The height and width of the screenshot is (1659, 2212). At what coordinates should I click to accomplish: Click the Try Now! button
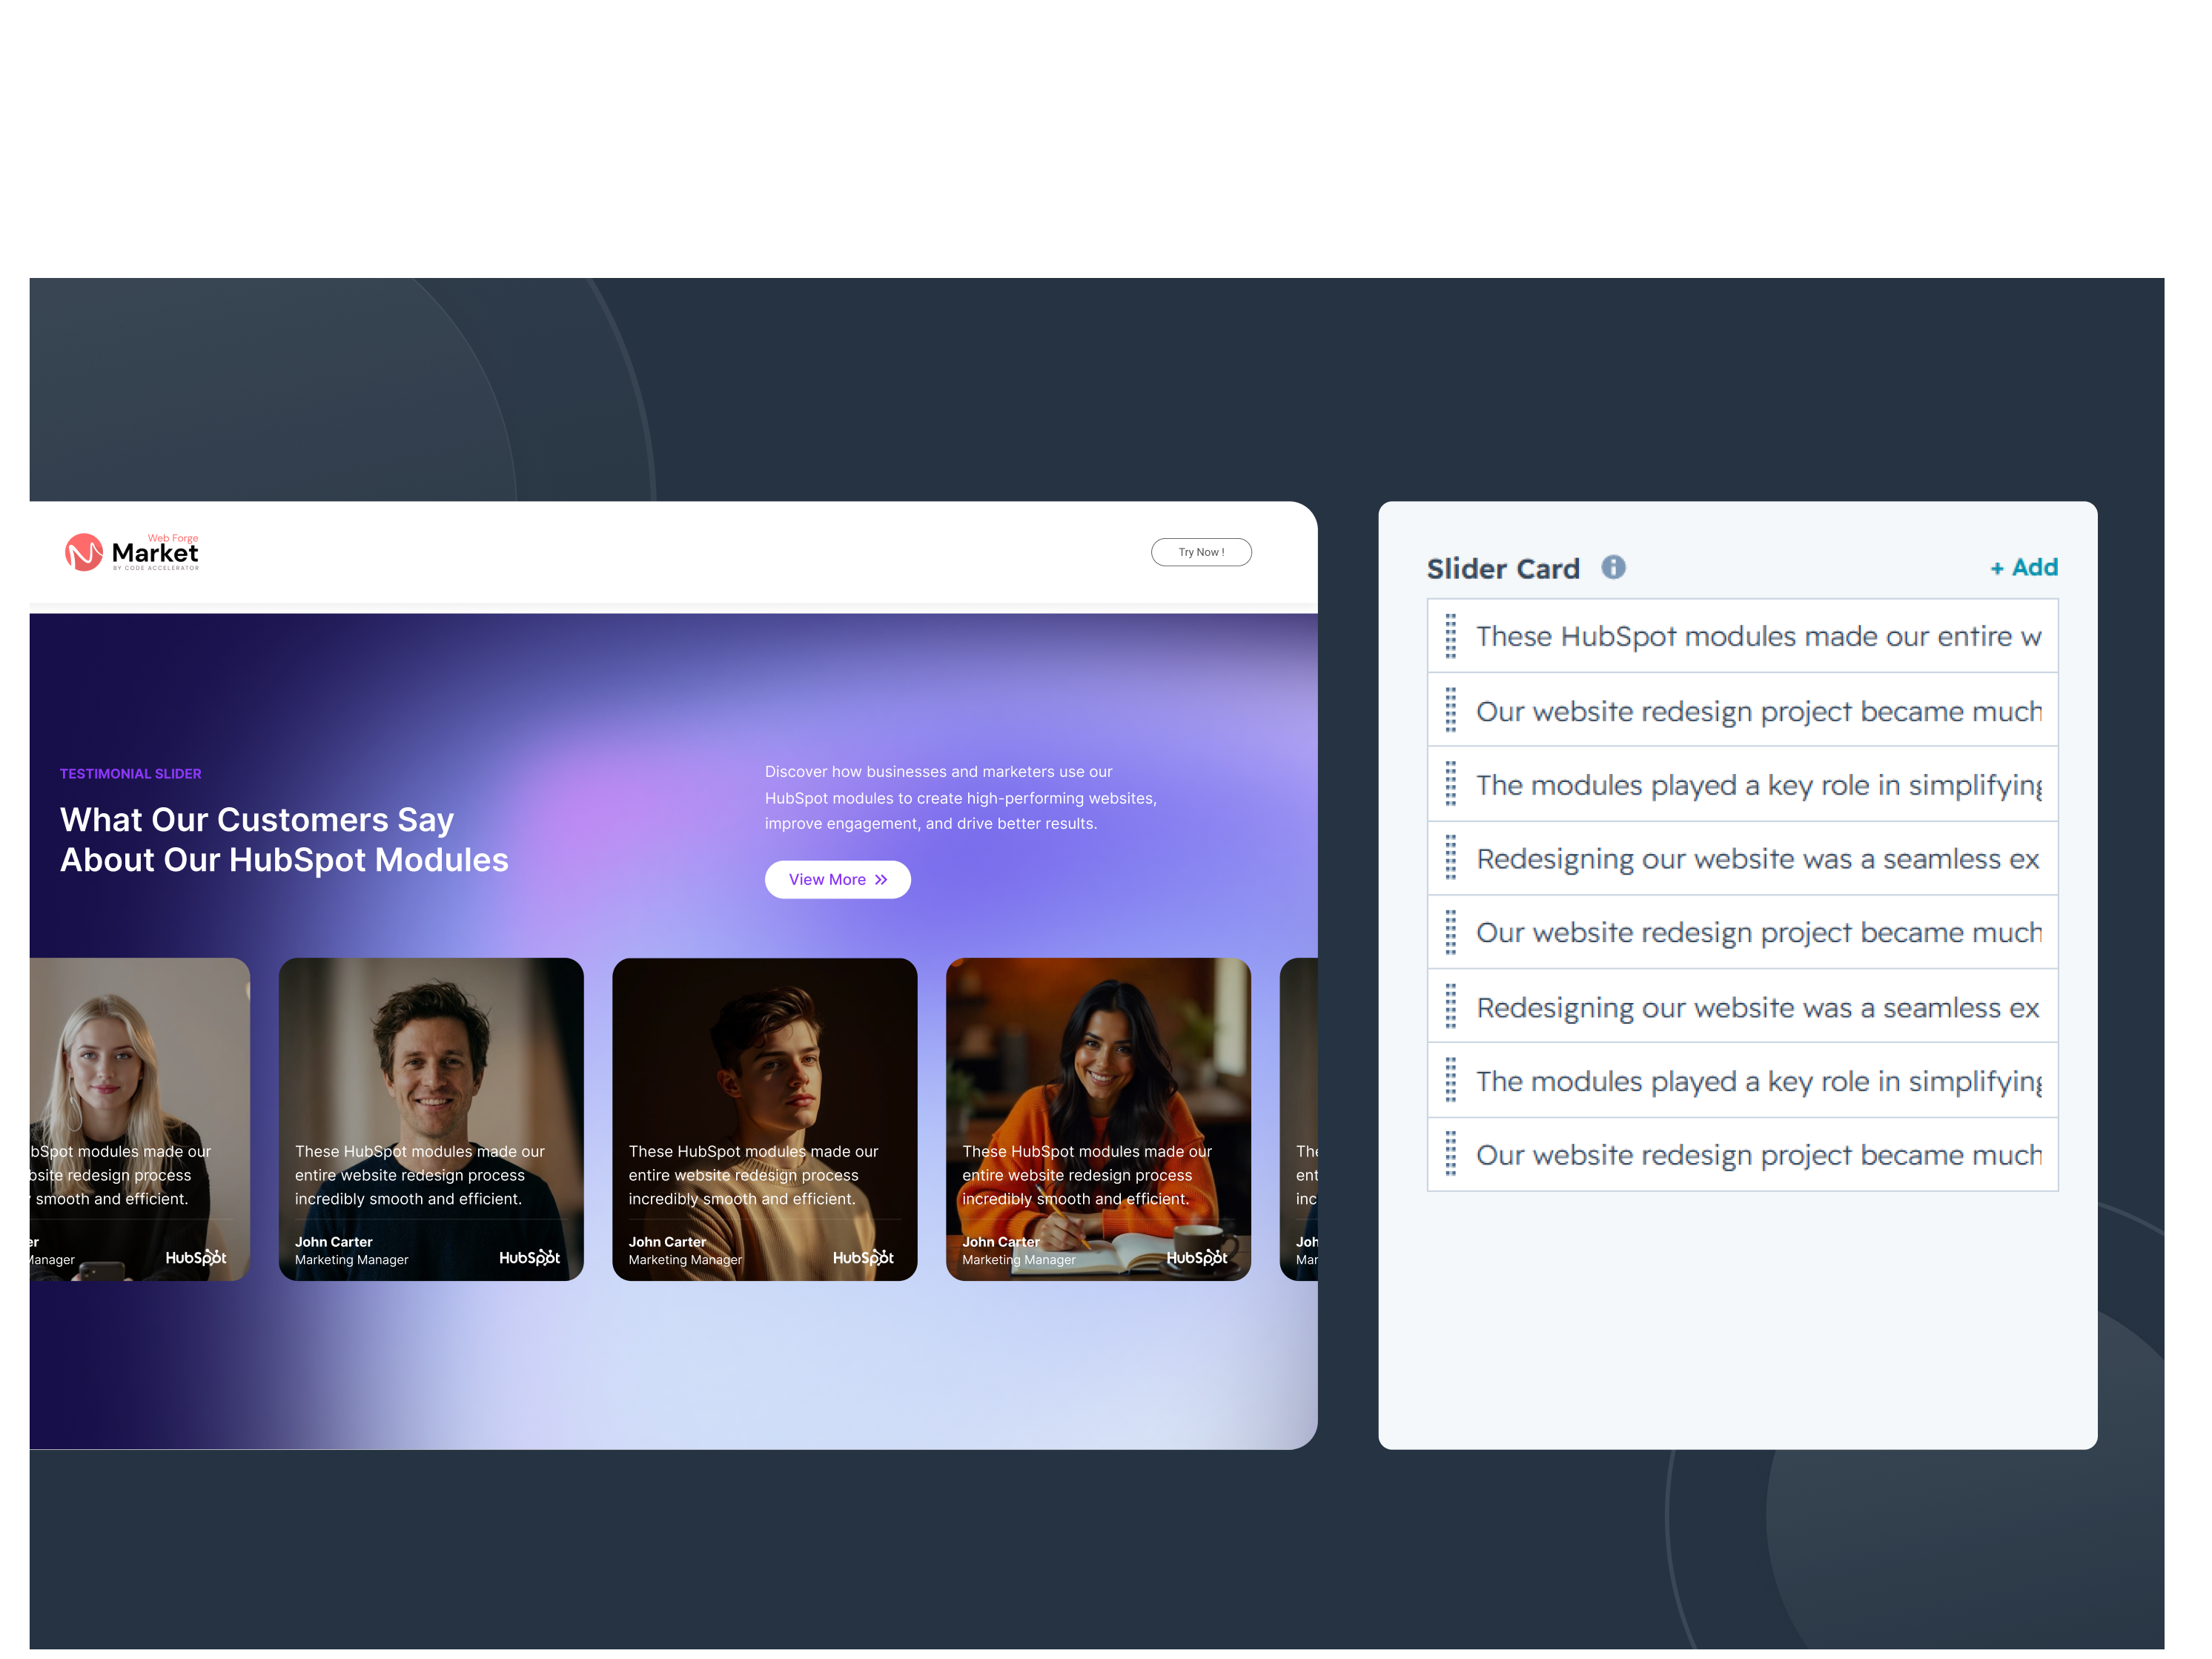(1201, 552)
